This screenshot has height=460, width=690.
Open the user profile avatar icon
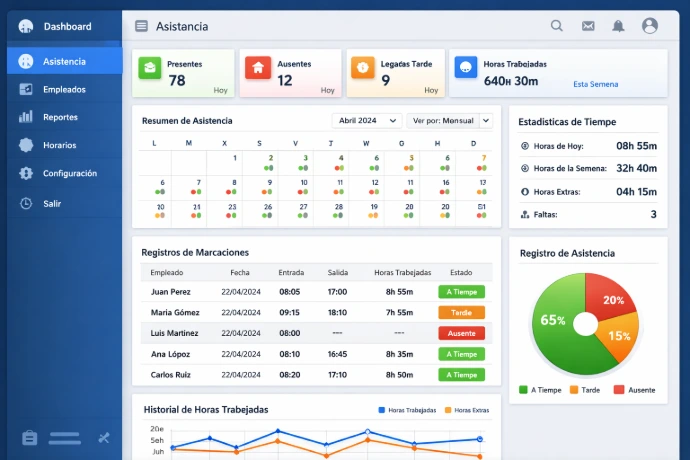tap(650, 26)
